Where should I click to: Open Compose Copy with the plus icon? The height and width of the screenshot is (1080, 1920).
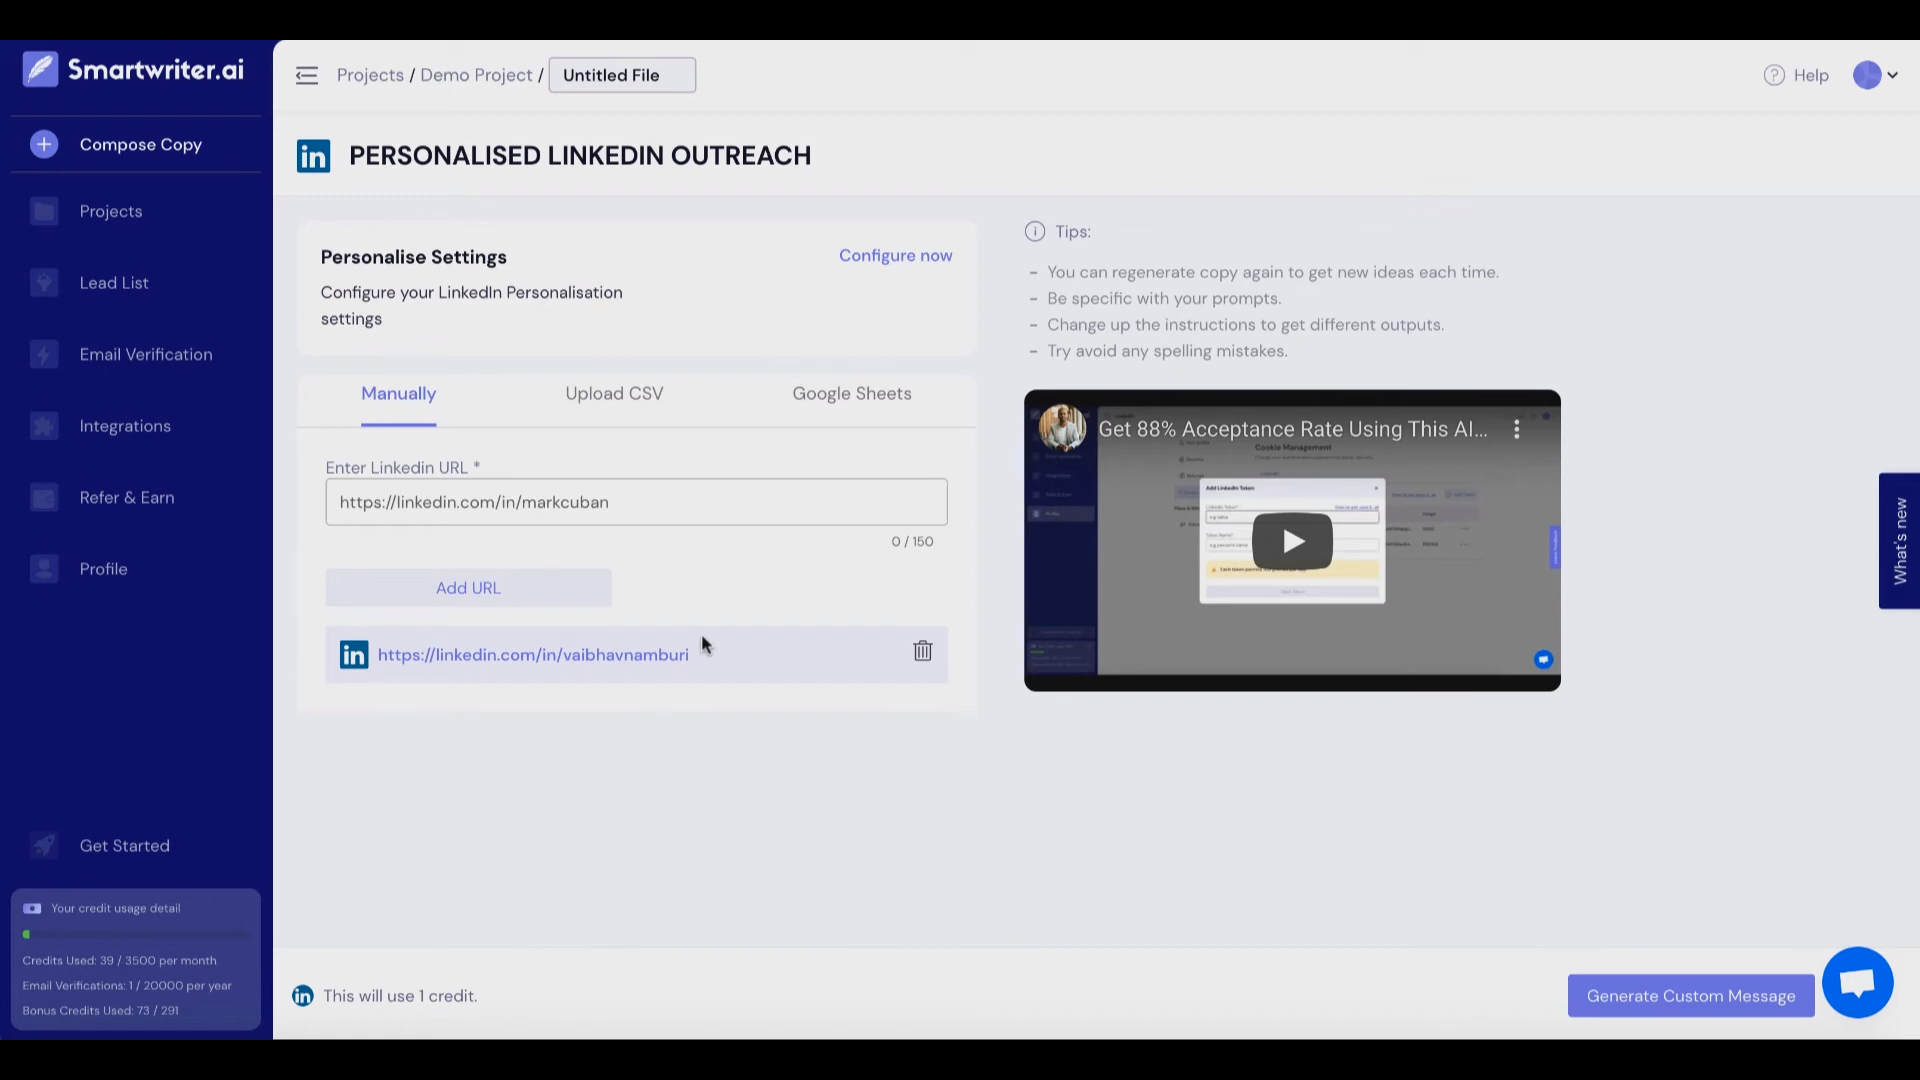(44, 144)
